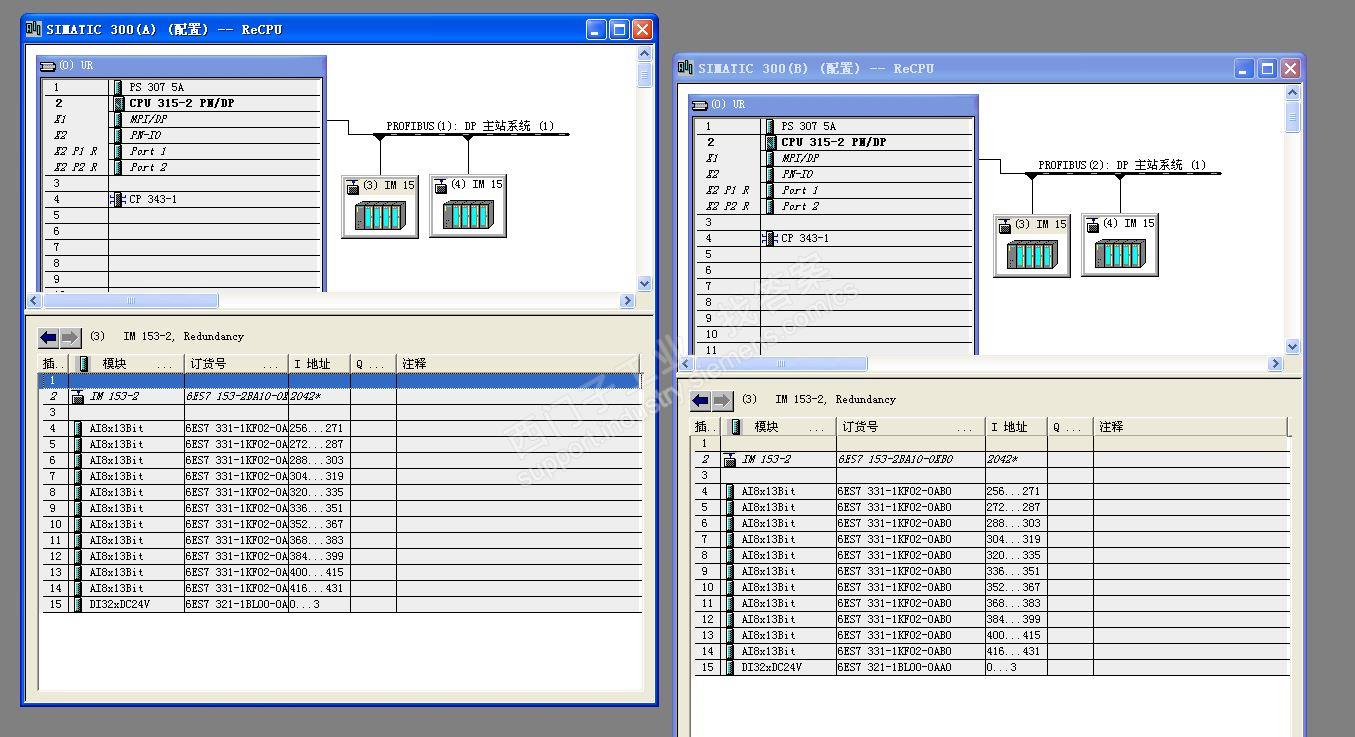
Task: Select slot 9 AI8x13Bit row in window A
Action: coord(340,508)
